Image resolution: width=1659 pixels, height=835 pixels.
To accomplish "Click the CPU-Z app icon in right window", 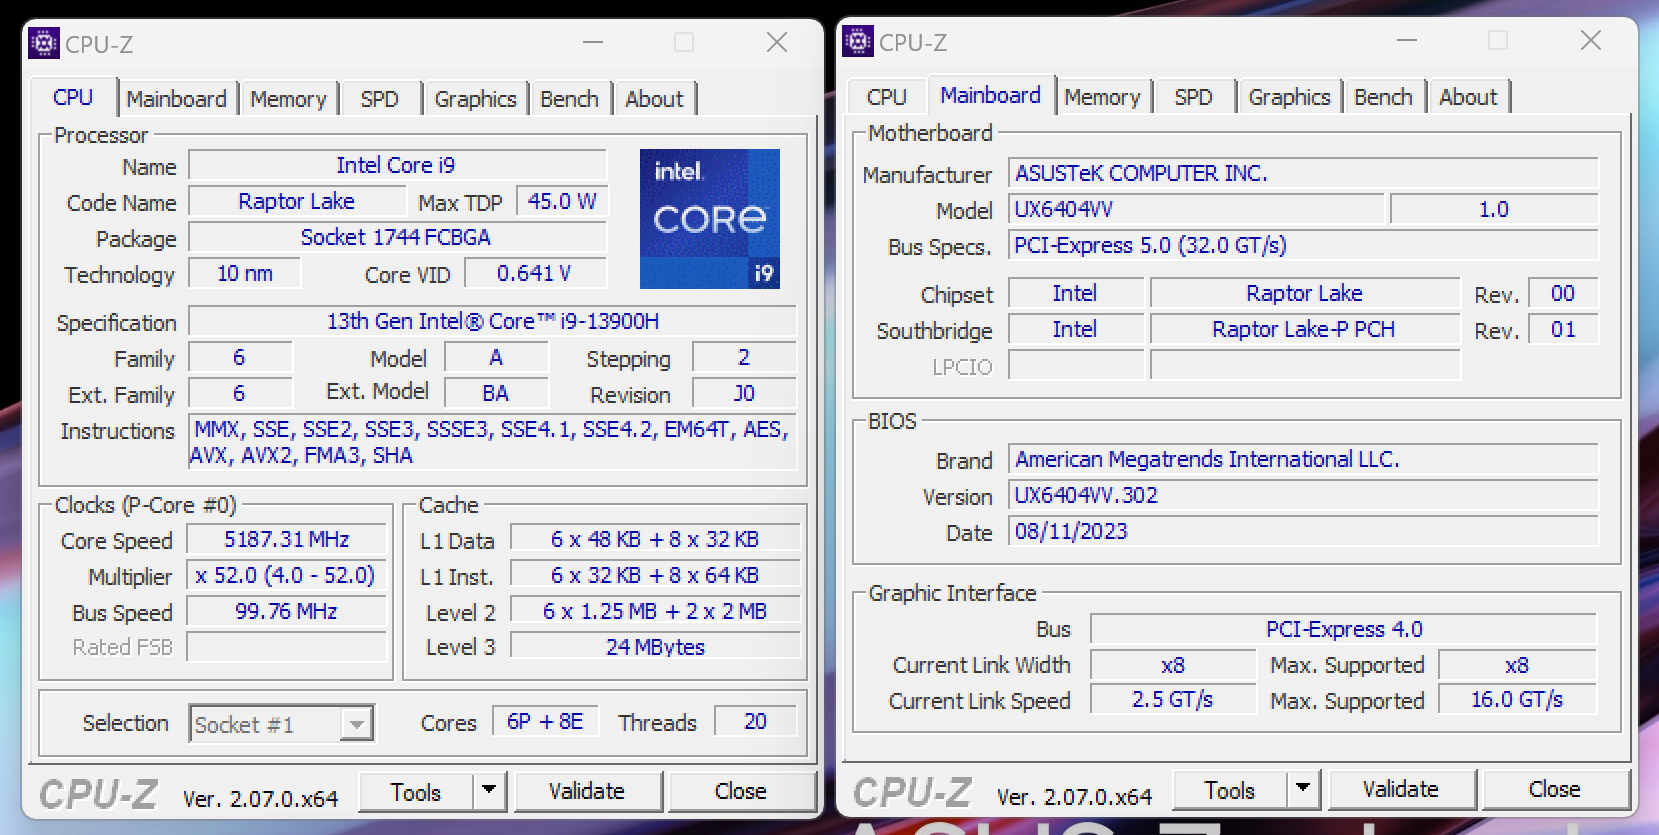I will coord(858,41).
